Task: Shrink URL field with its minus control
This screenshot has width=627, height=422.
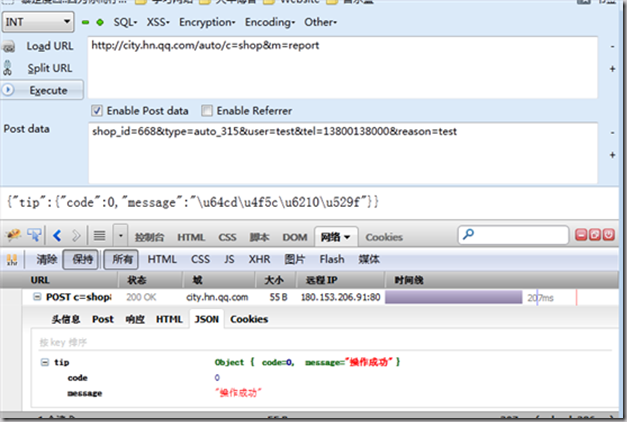Action: 612,47
